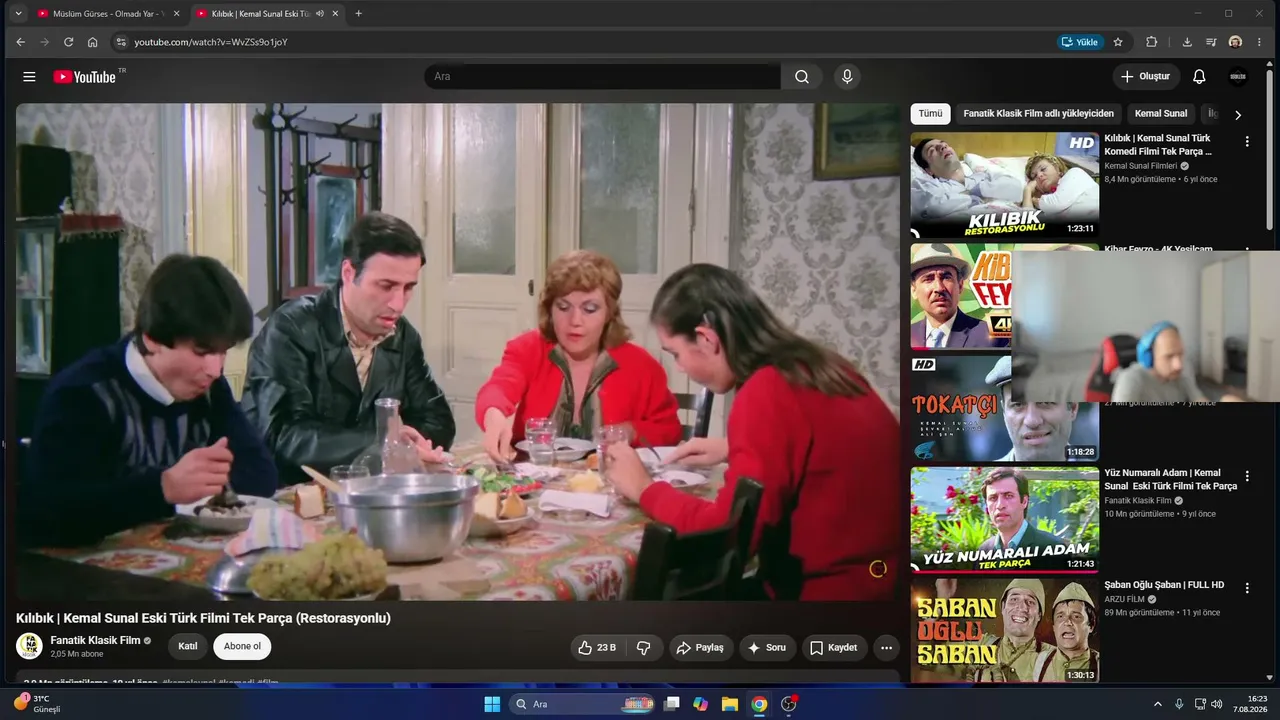Reload the current YouTube page
Screen dimensions: 1280x720
68,42
